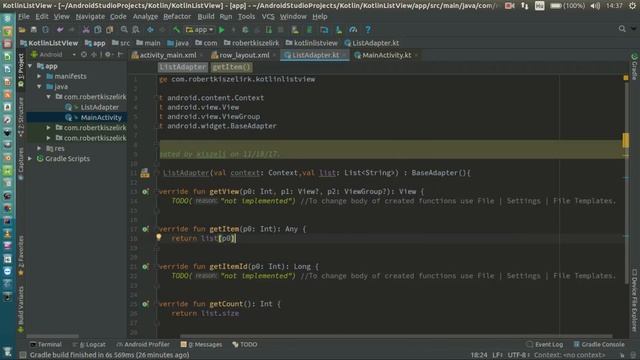Collapse the java folder
Viewport: 640px width, 360px height.
click(39, 87)
